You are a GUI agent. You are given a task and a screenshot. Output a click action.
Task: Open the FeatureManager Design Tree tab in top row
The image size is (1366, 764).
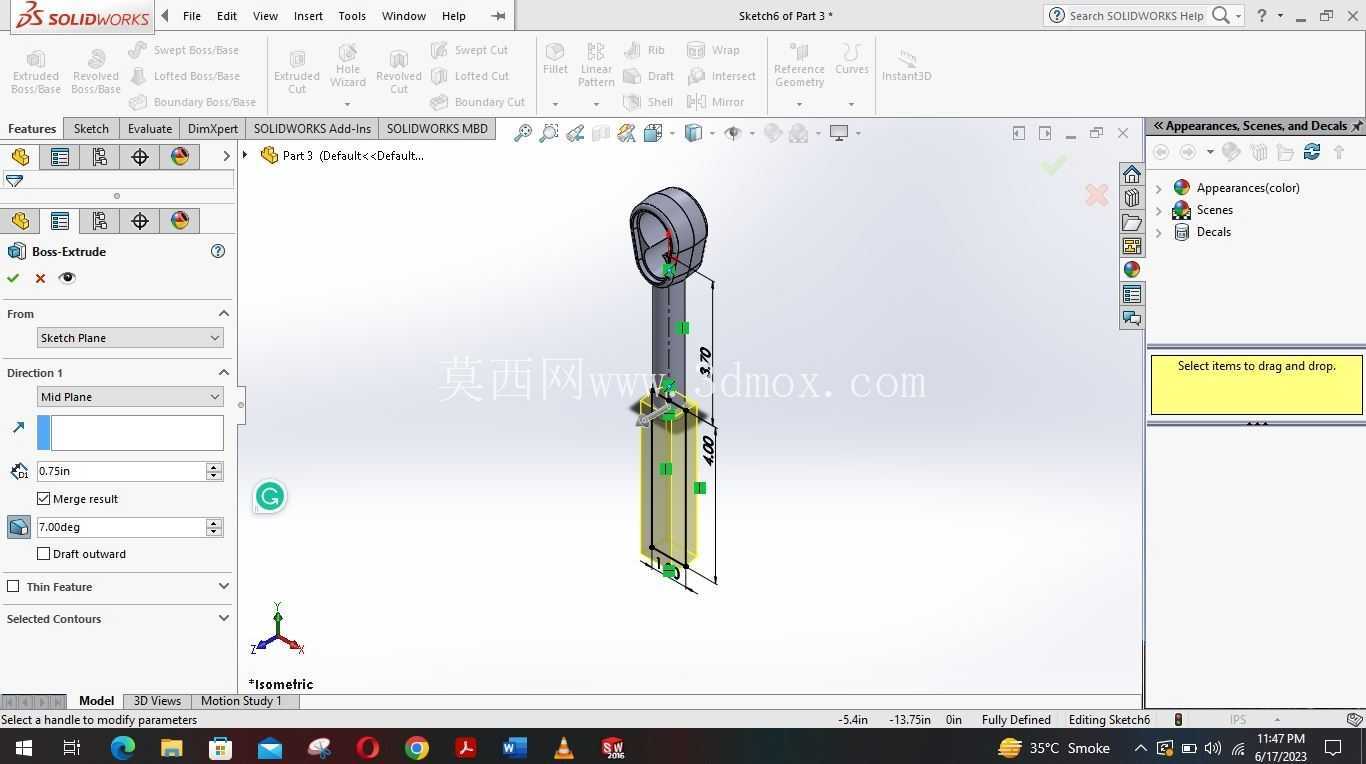20,157
